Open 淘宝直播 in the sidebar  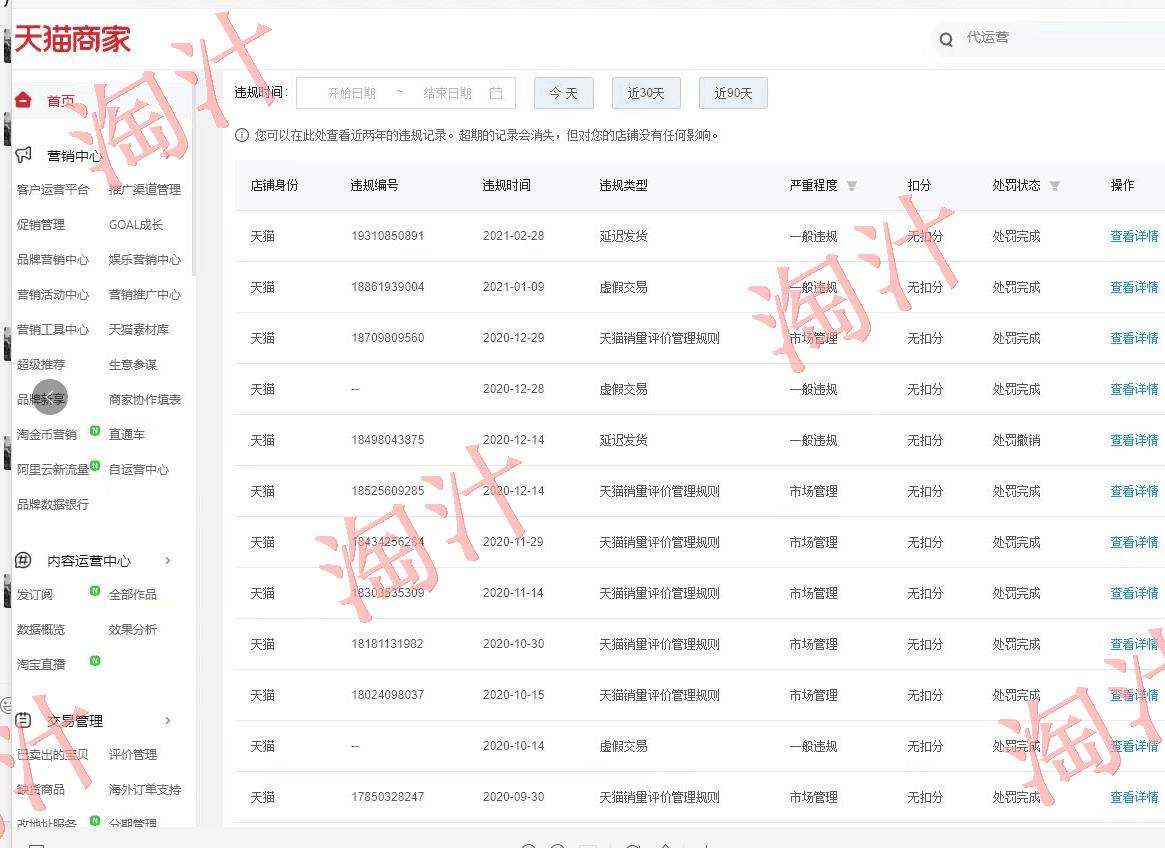tap(41, 664)
